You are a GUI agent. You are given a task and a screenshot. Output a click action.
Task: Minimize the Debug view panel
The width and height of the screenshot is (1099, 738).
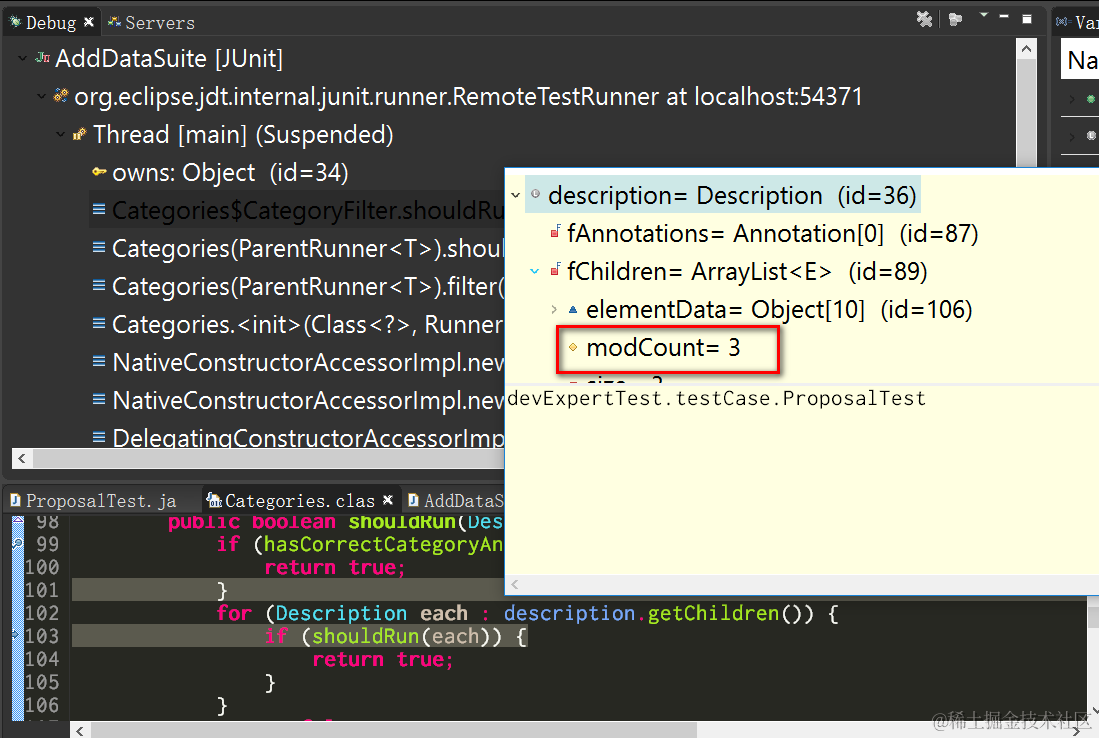click(x=1004, y=16)
